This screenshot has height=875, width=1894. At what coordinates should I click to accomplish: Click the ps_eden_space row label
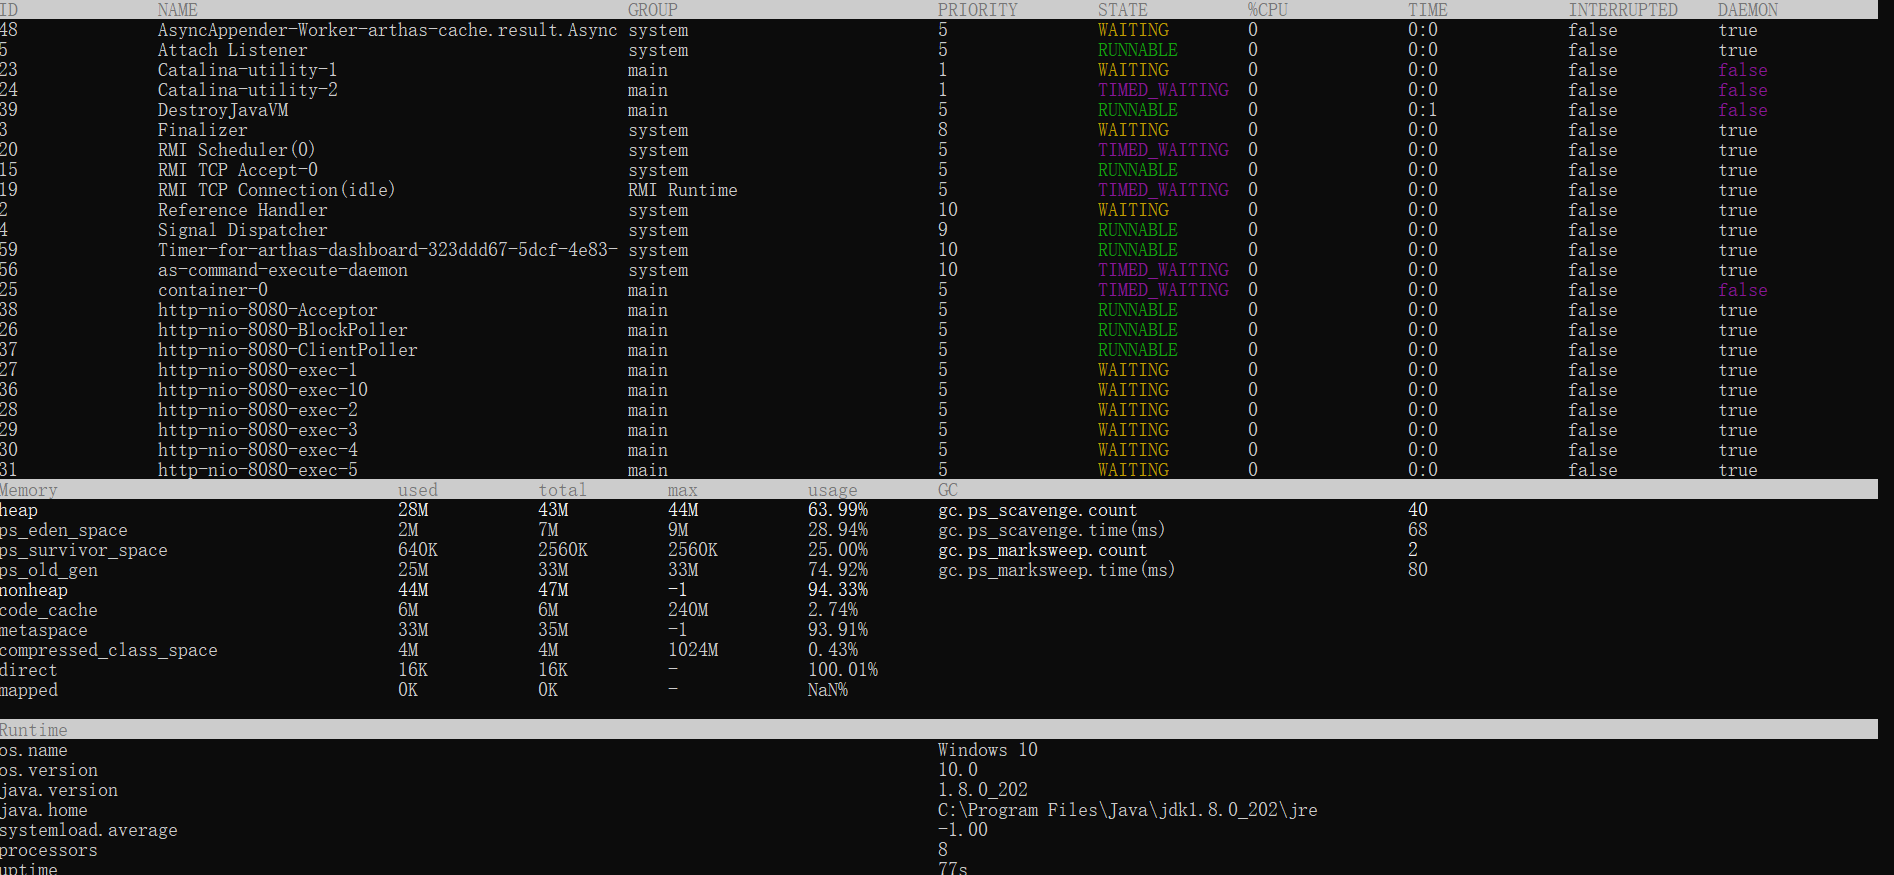[64, 530]
